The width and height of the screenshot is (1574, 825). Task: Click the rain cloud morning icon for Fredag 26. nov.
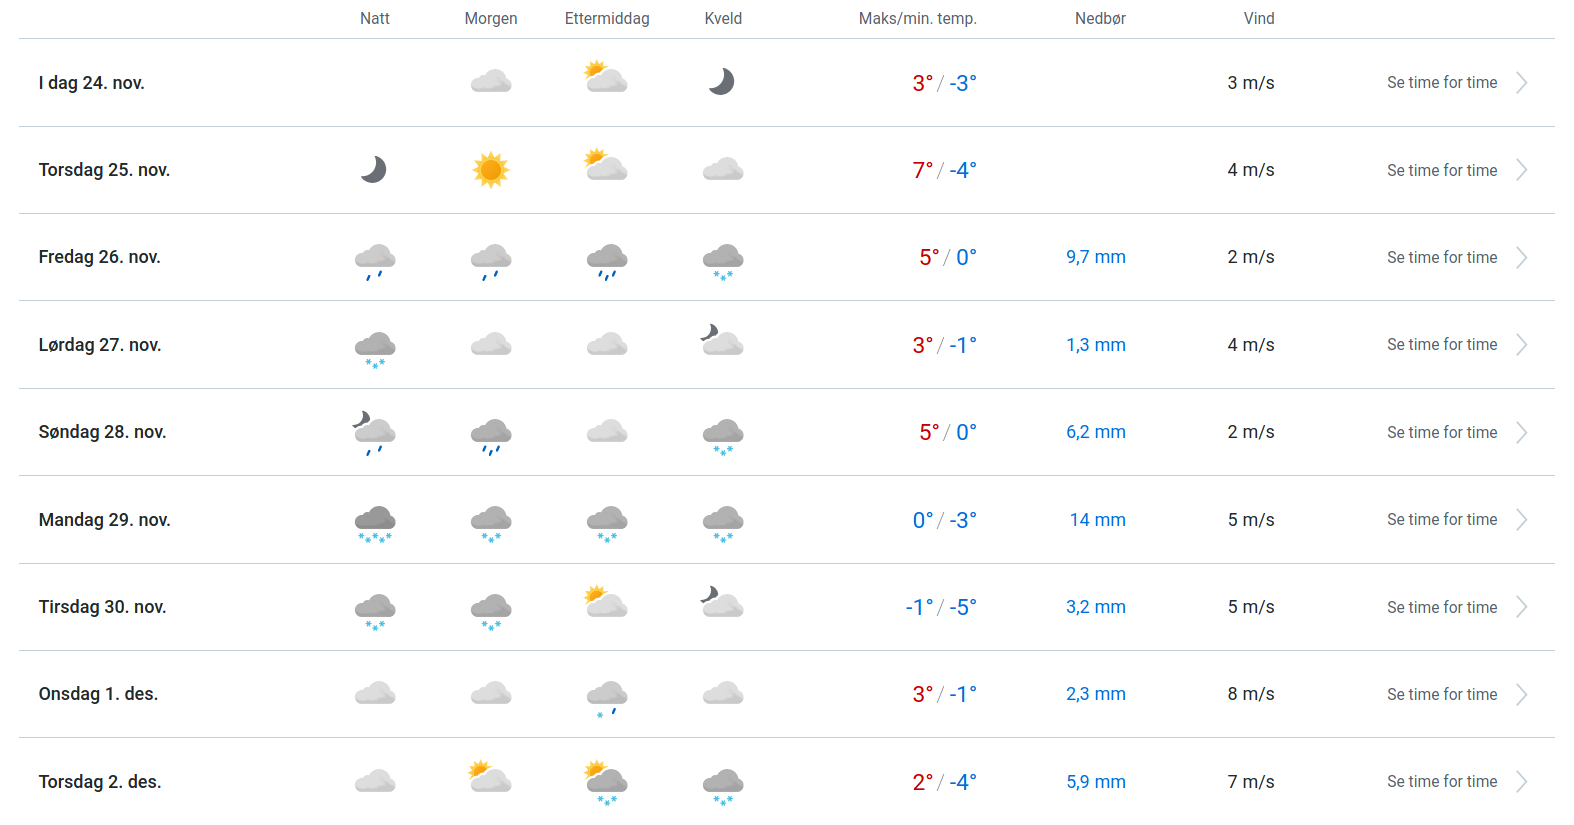(491, 261)
